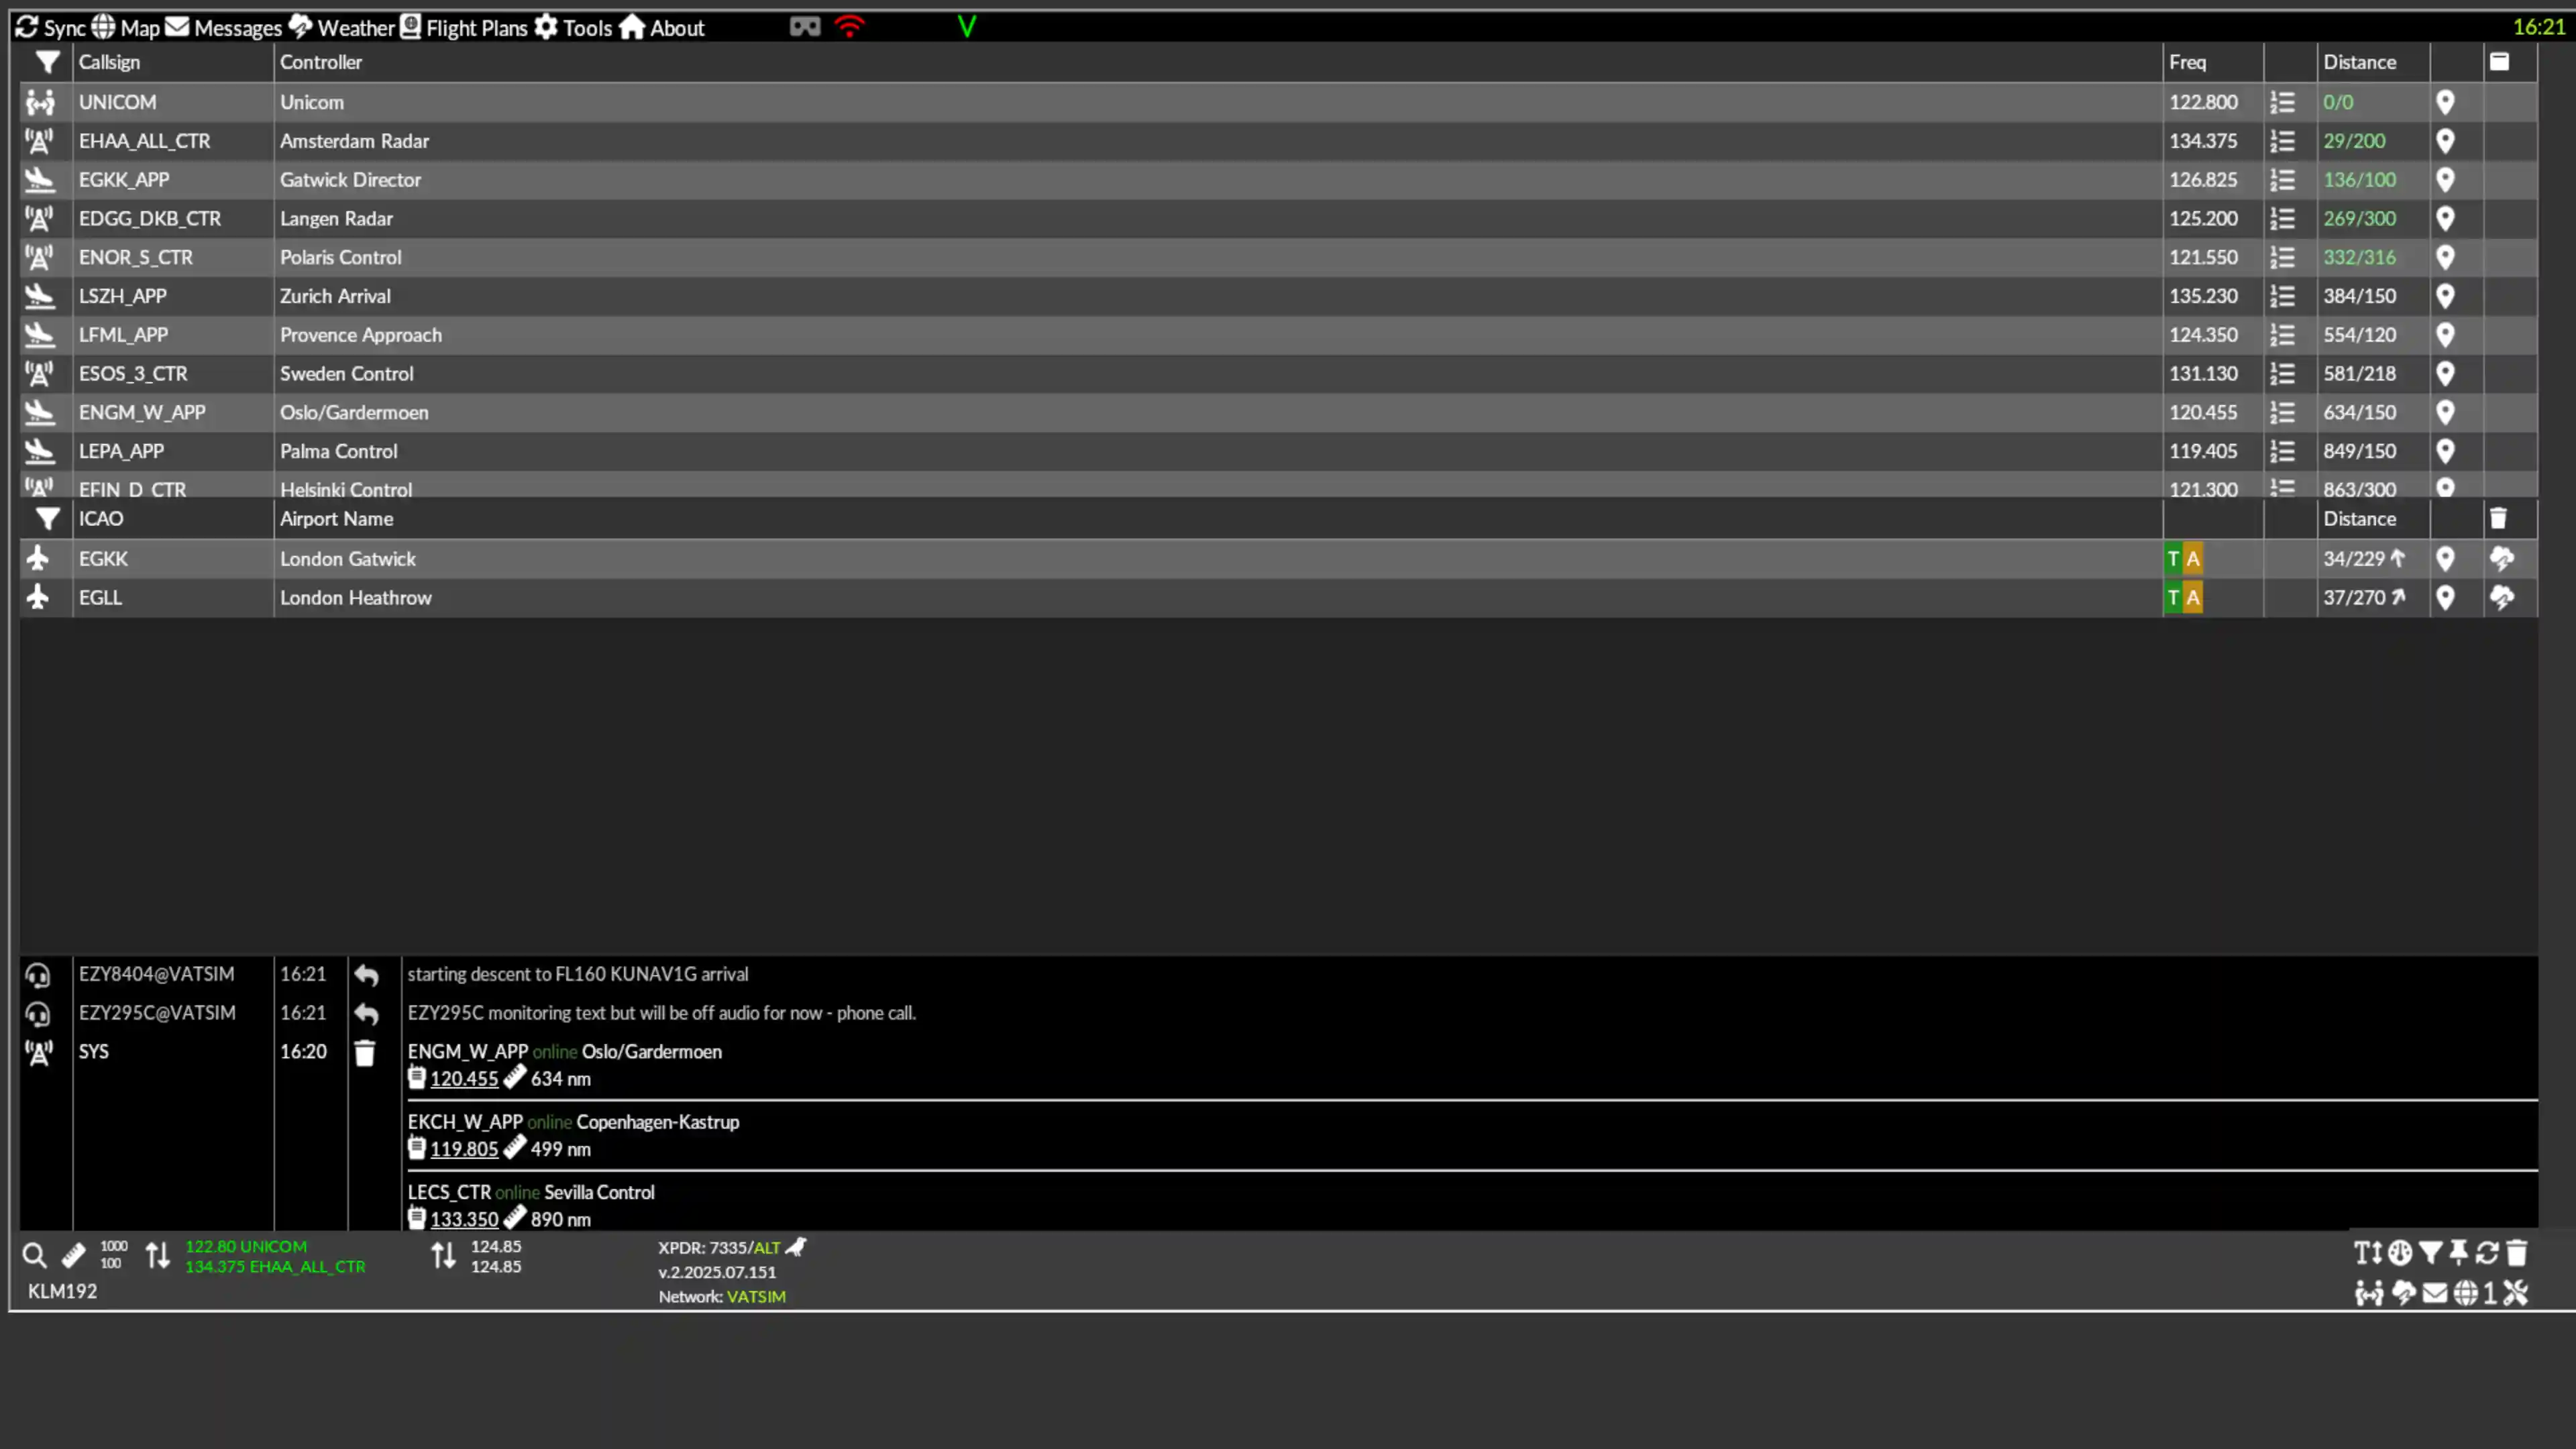Toggle the controller list callsign filter
Screen dimensions: 2576x1449
[x=47, y=62]
